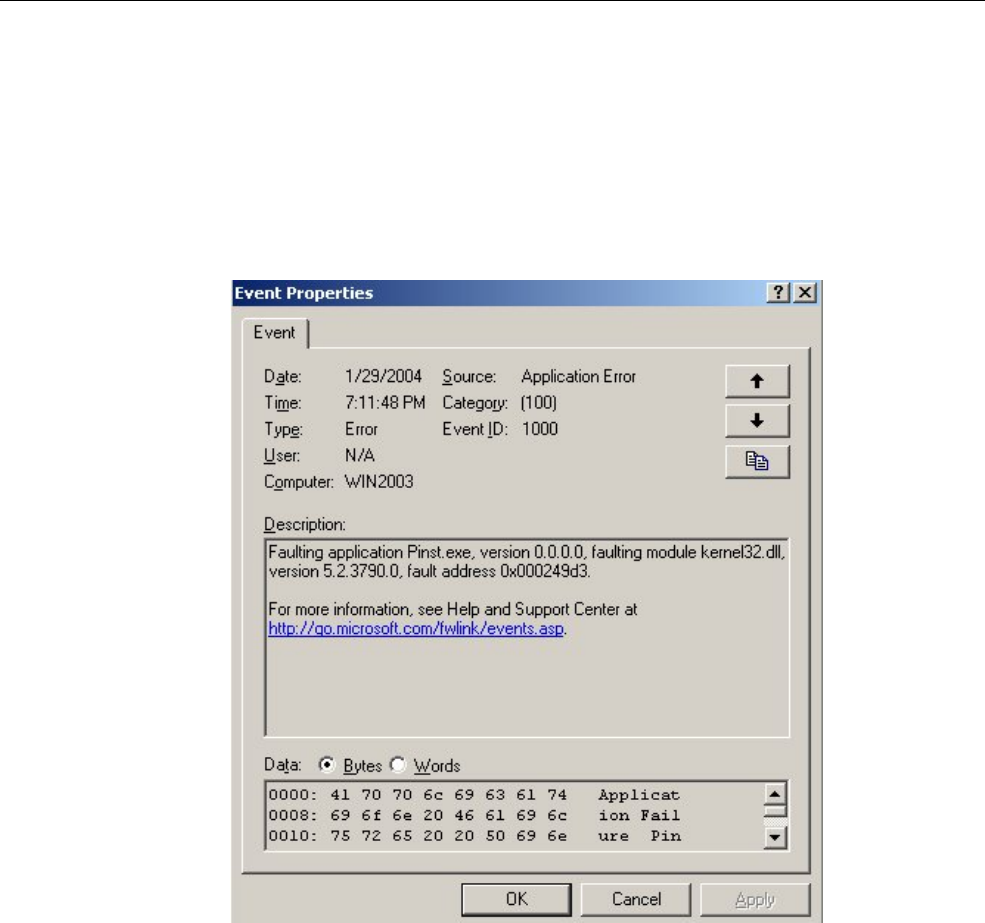Click the computer name WIN2003
Image resolution: width=985 pixels, height=923 pixels.
point(379,482)
